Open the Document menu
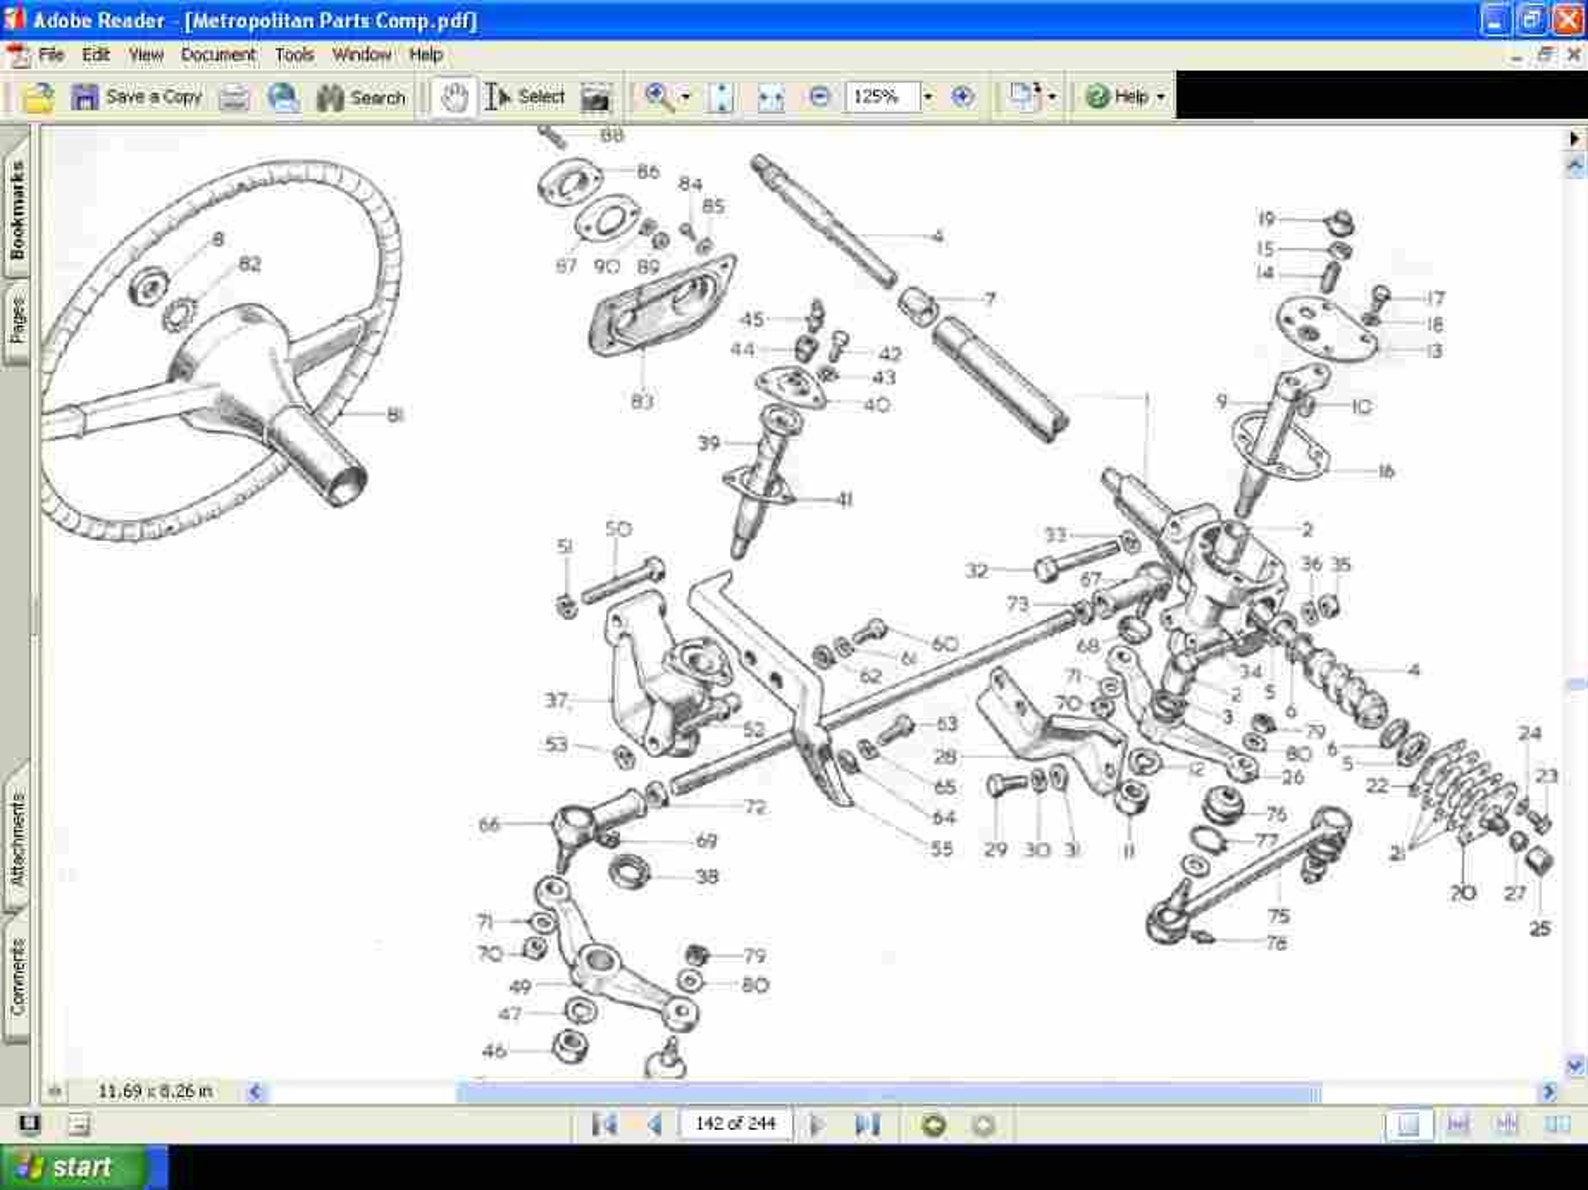This screenshot has width=1588, height=1190. pos(218,55)
